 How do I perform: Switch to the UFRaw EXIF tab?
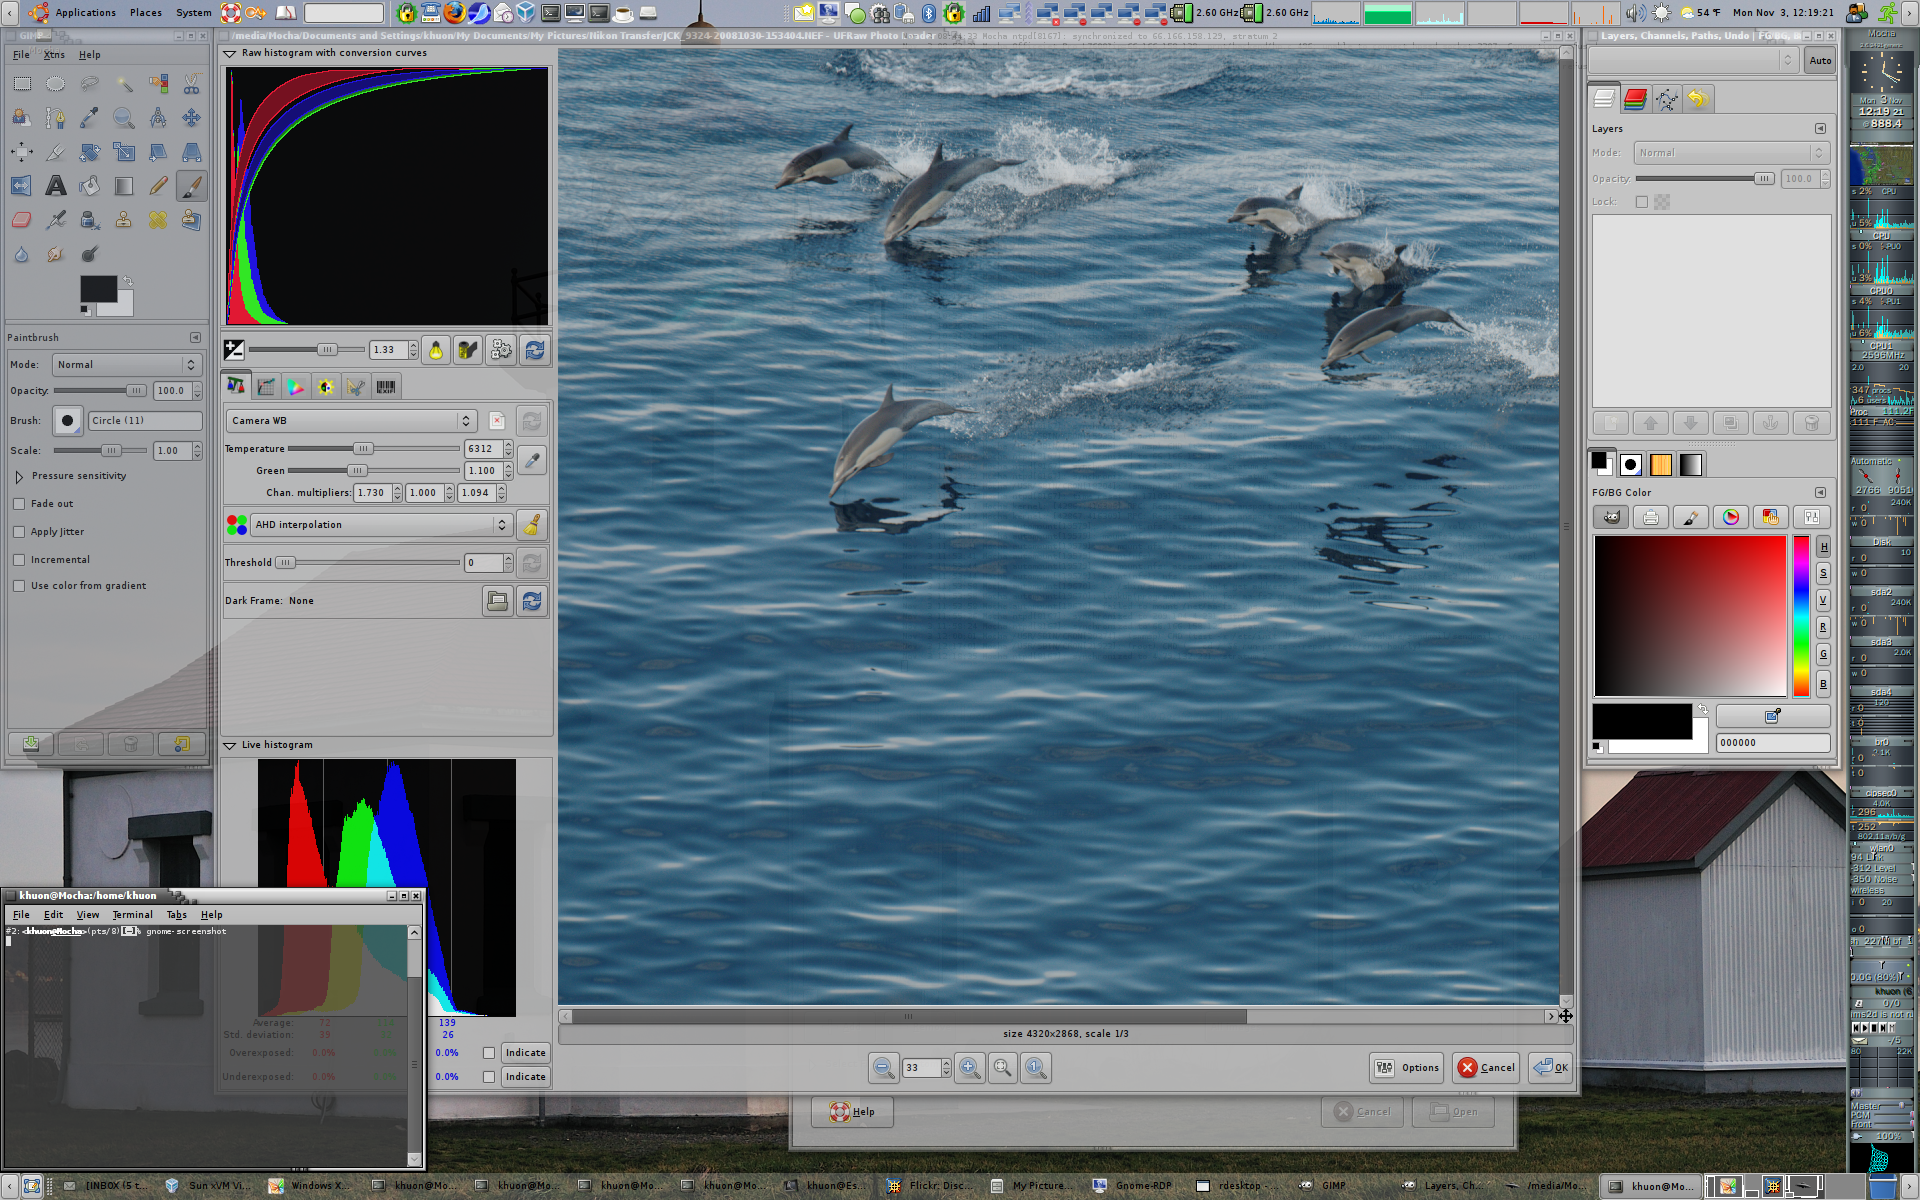pos(386,387)
